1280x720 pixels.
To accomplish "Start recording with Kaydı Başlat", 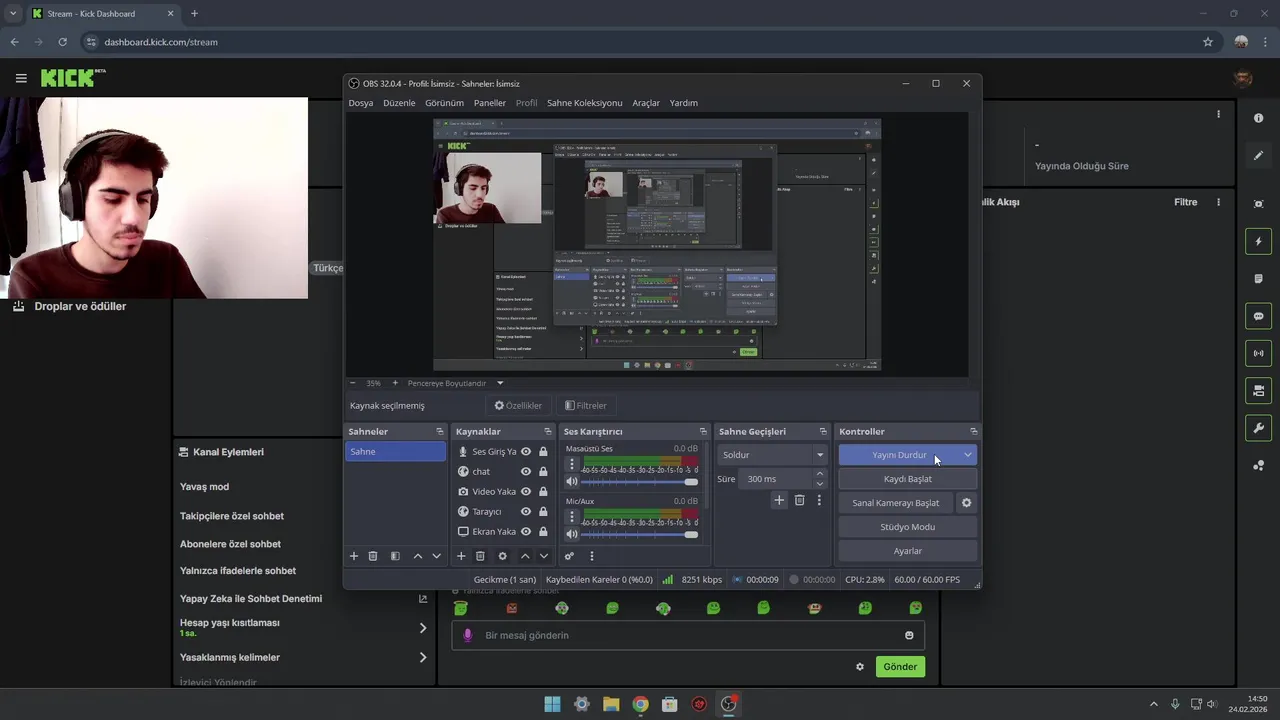I will point(908,479).
